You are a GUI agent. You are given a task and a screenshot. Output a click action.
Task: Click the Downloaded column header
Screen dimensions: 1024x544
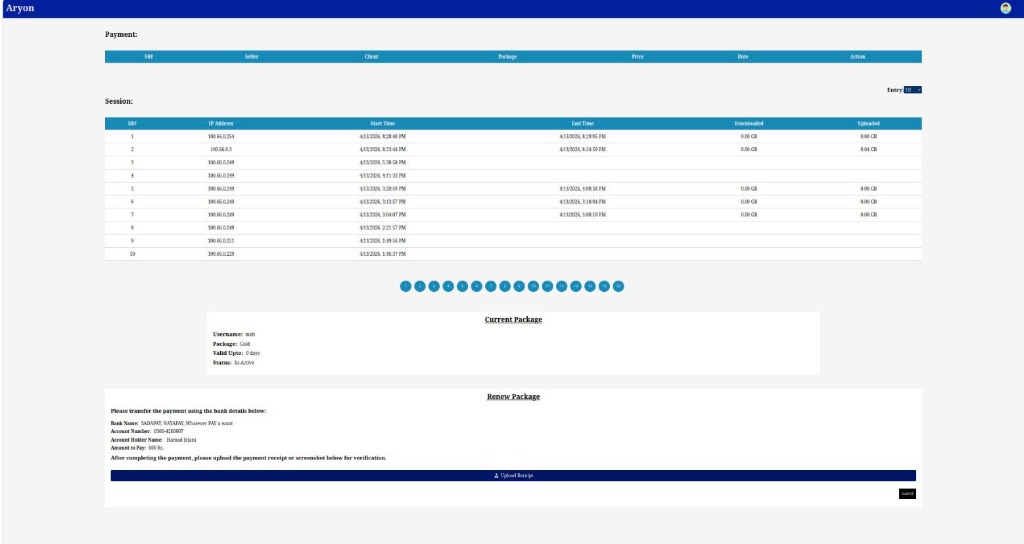[748, 123]
